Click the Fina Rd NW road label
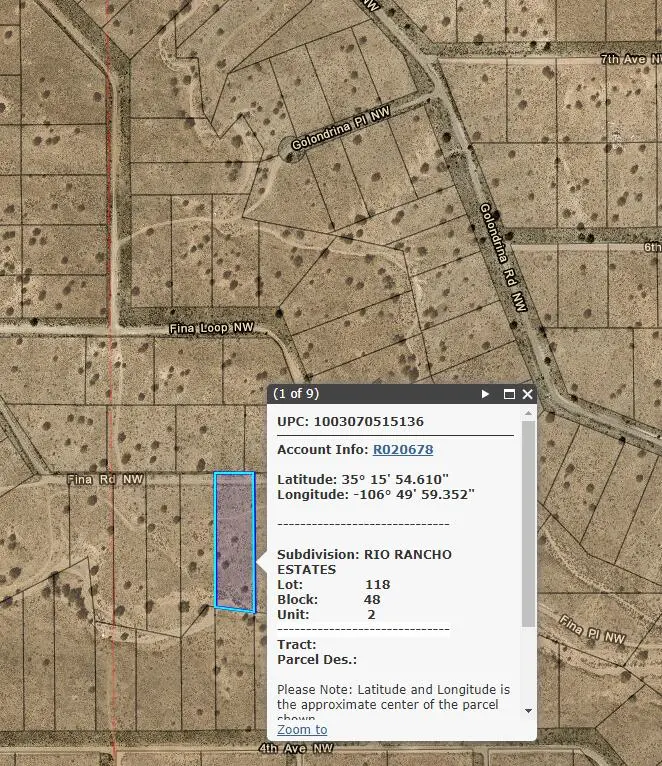Viewport: 662px width, 766px height. (105, 480)
